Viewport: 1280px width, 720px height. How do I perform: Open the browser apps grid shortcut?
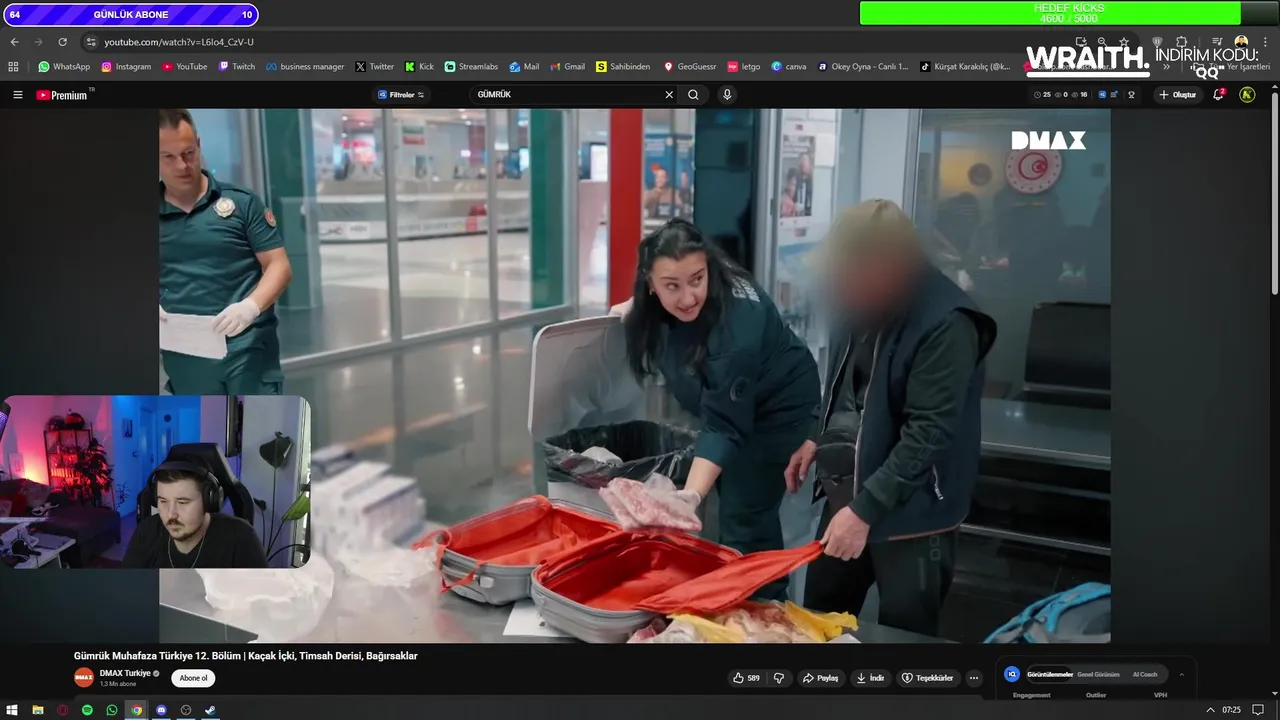click(x=13, y=67)
